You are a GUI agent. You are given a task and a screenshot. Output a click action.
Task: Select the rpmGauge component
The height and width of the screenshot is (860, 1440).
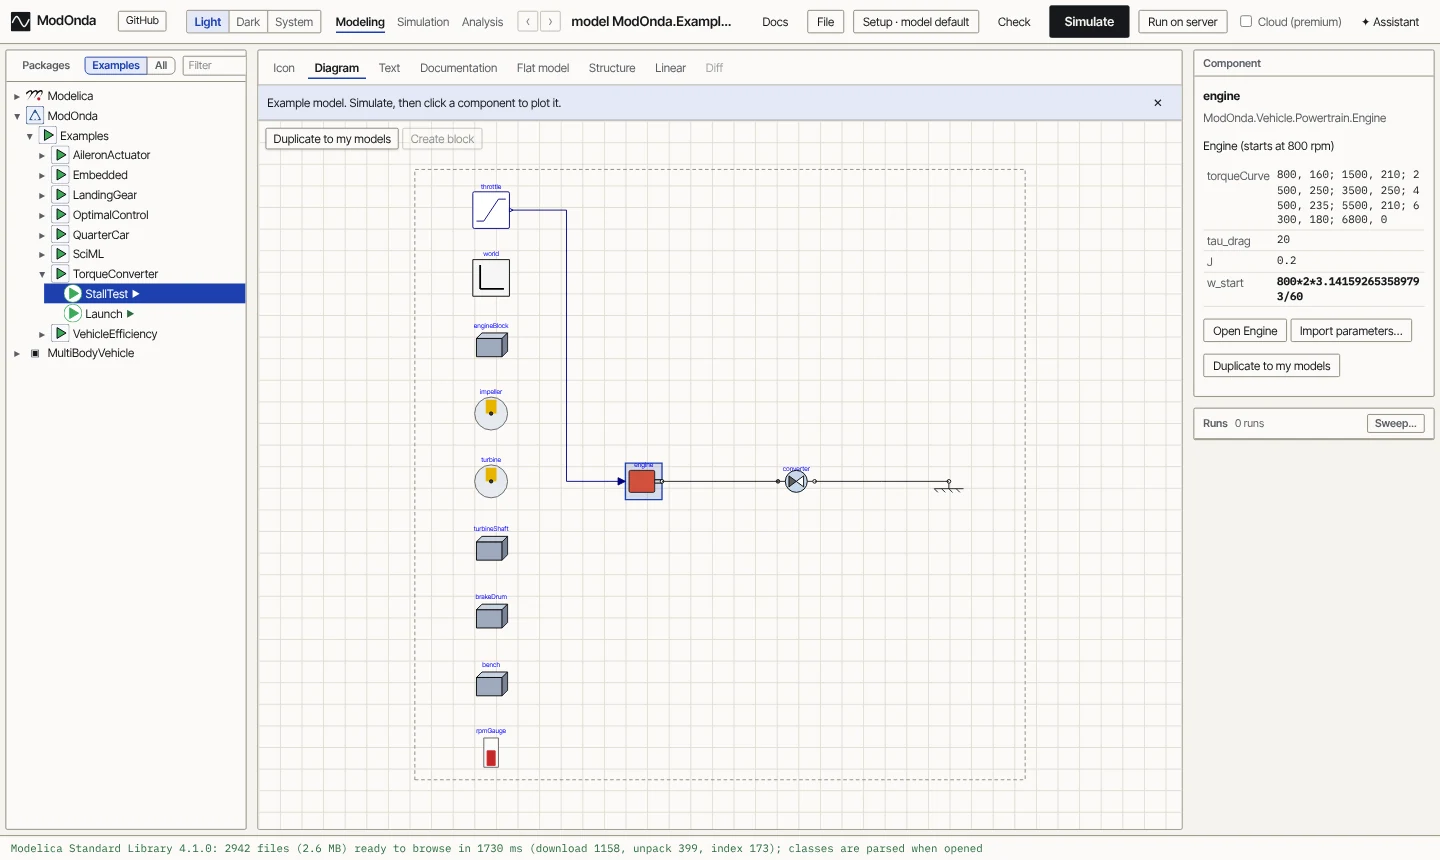[x=491, y=753]
